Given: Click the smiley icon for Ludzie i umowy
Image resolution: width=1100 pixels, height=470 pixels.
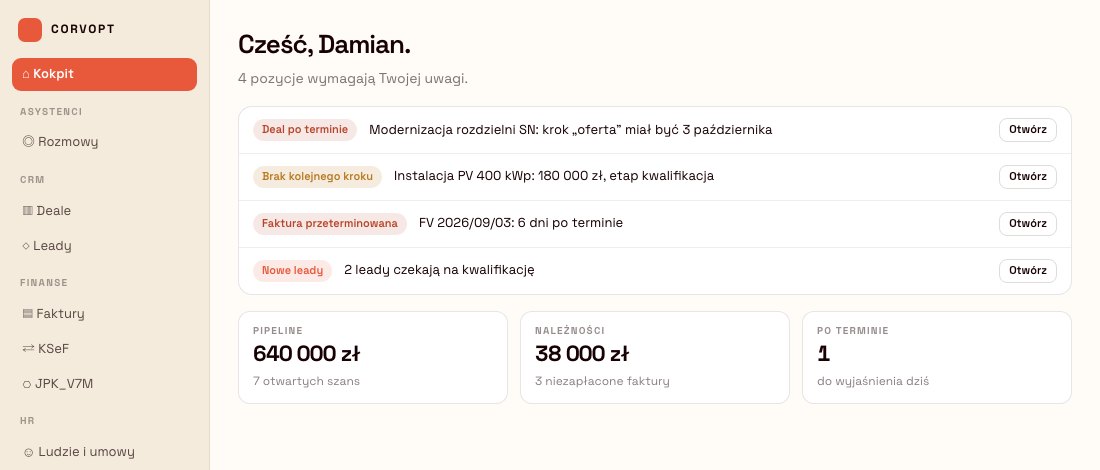Looking at the screenshot, I should pyautogui.click(x=28, y=452).
